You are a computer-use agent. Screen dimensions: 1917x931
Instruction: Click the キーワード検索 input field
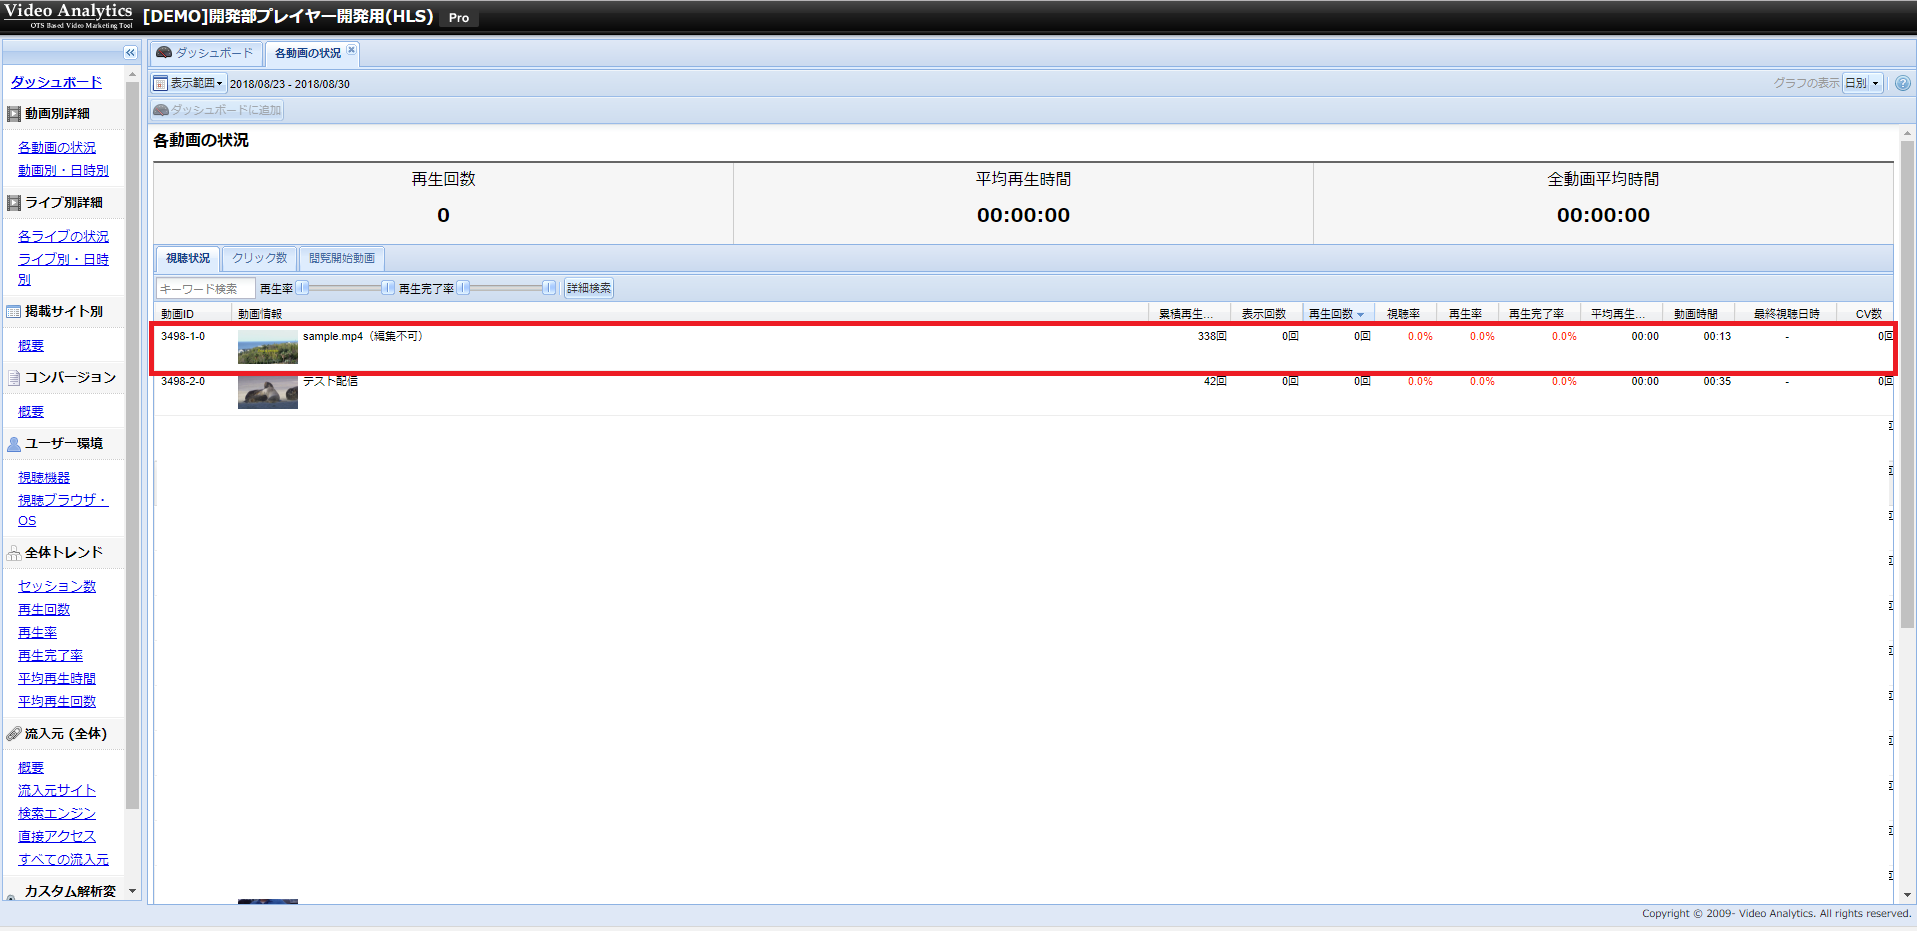[x=204, y=288]
